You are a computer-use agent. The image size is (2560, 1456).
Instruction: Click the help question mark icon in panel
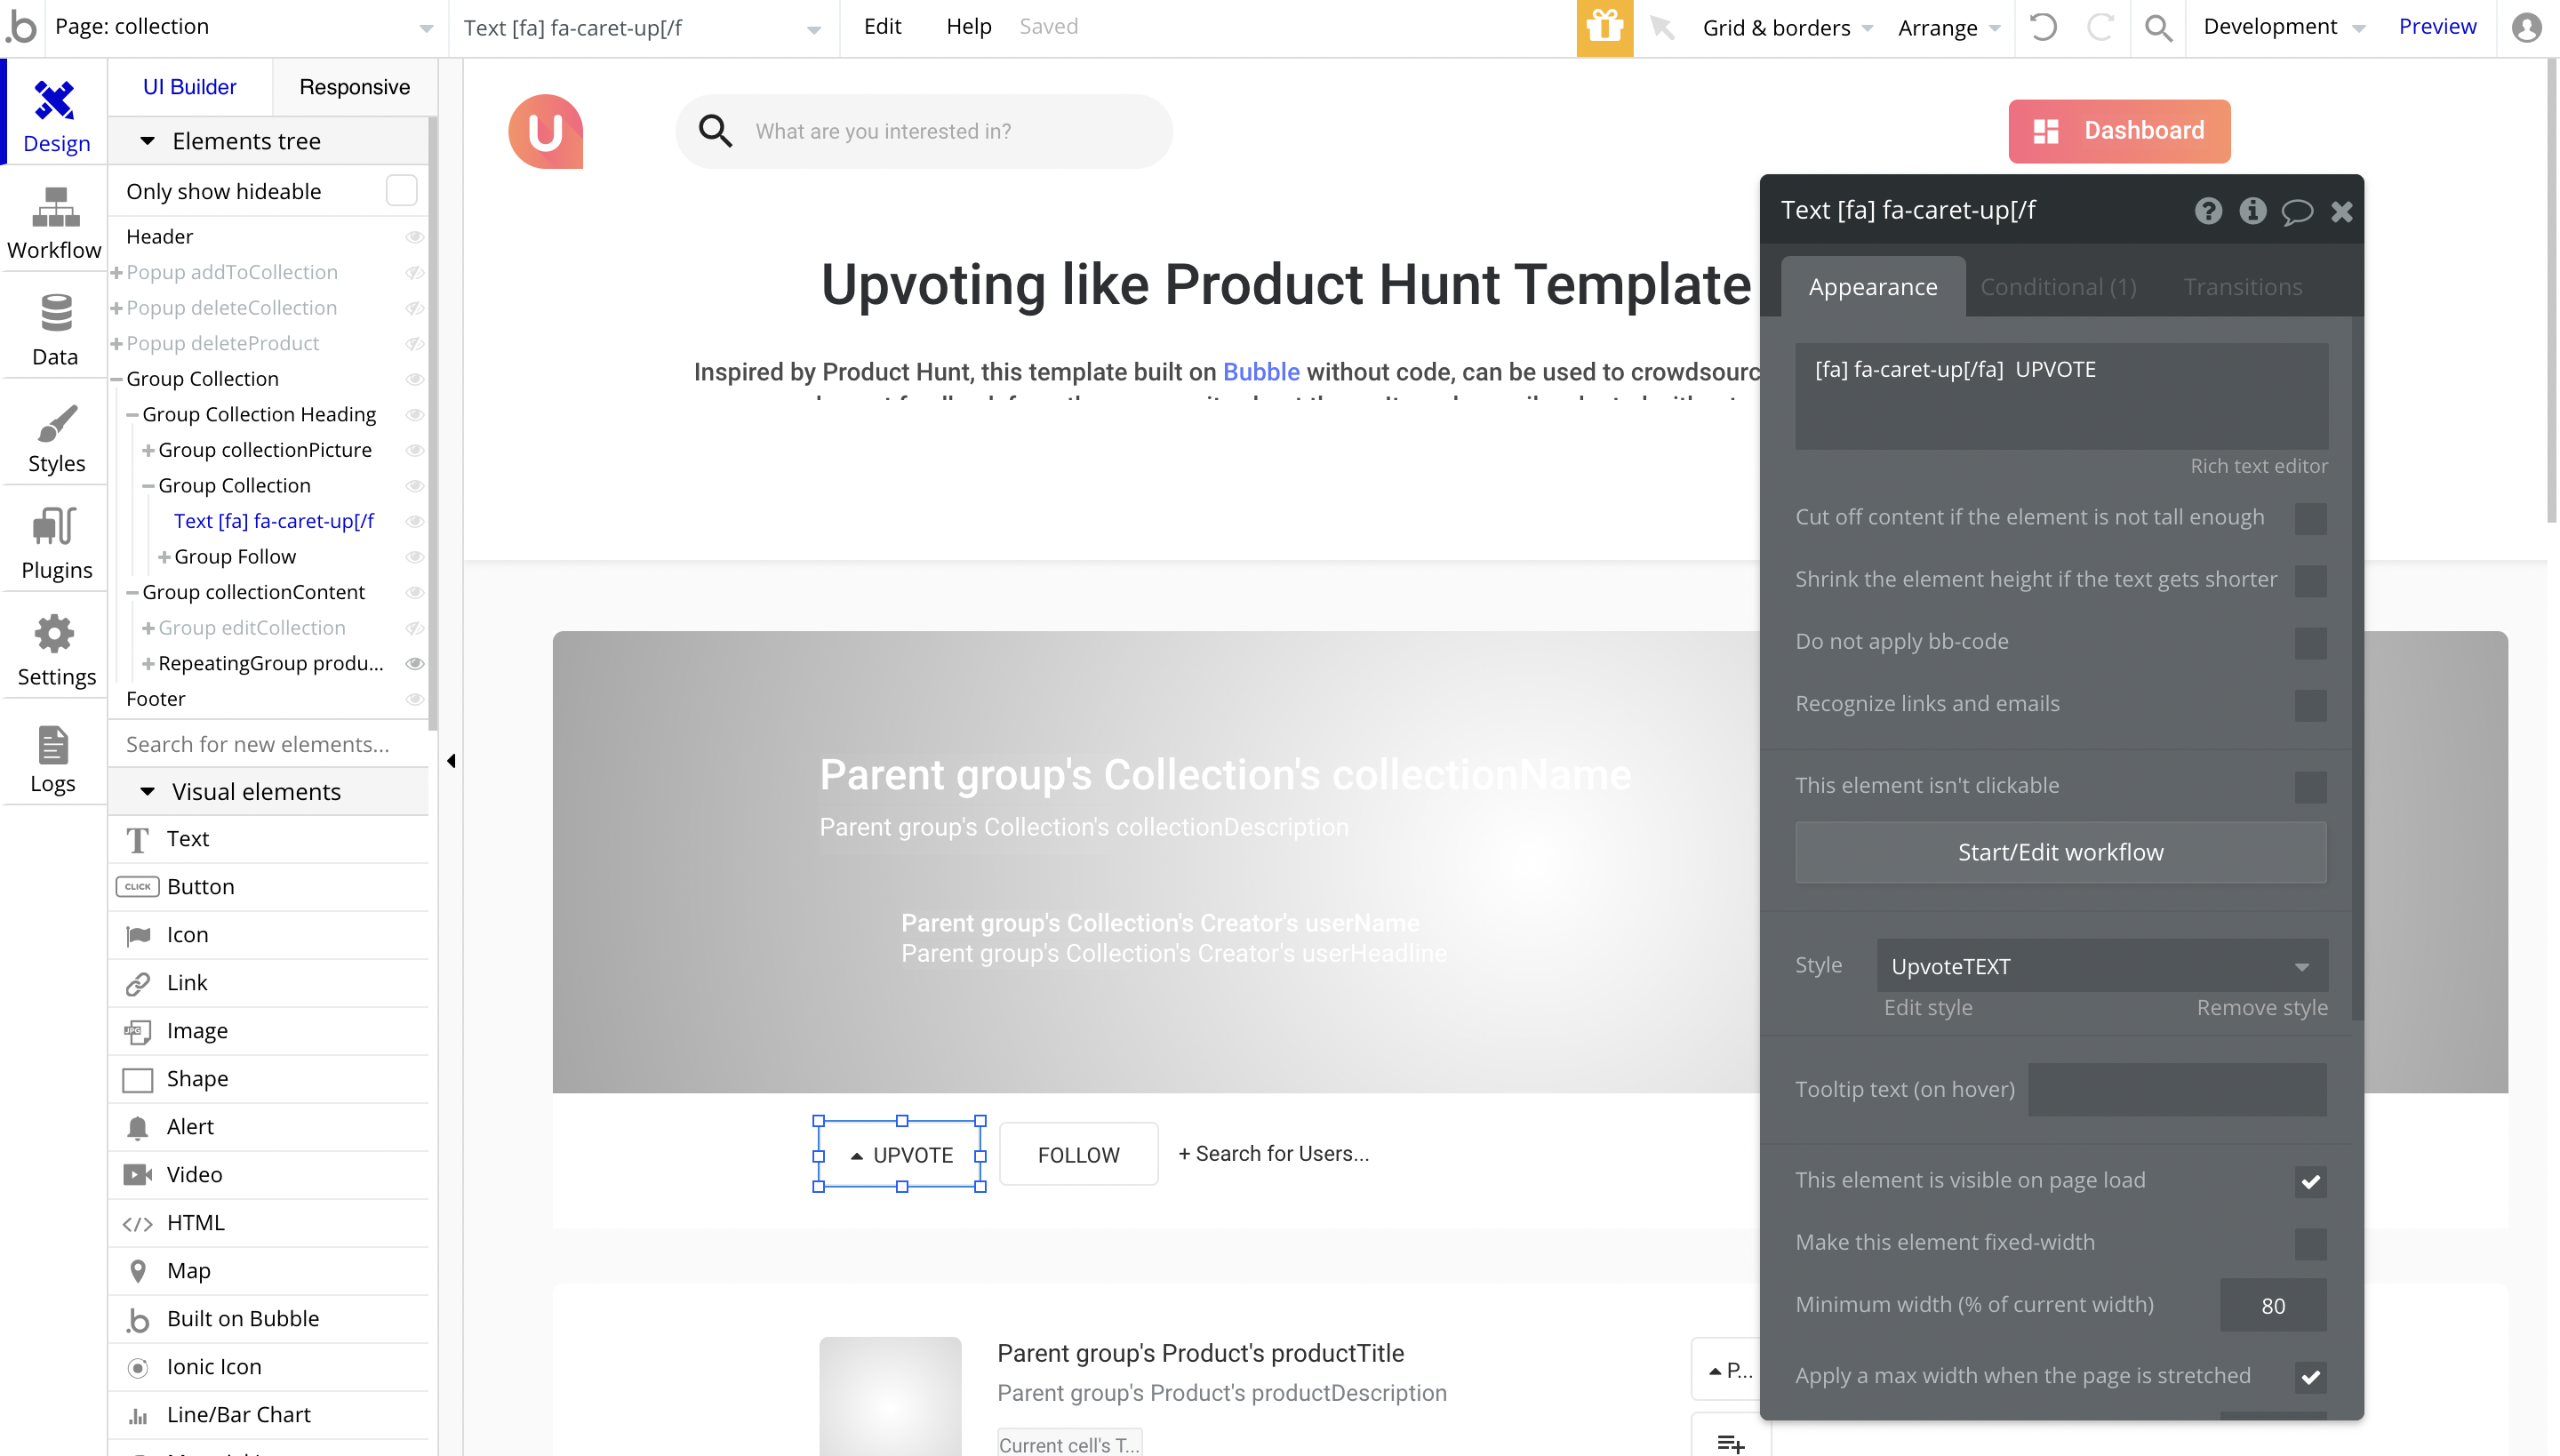coord(2208,211)
